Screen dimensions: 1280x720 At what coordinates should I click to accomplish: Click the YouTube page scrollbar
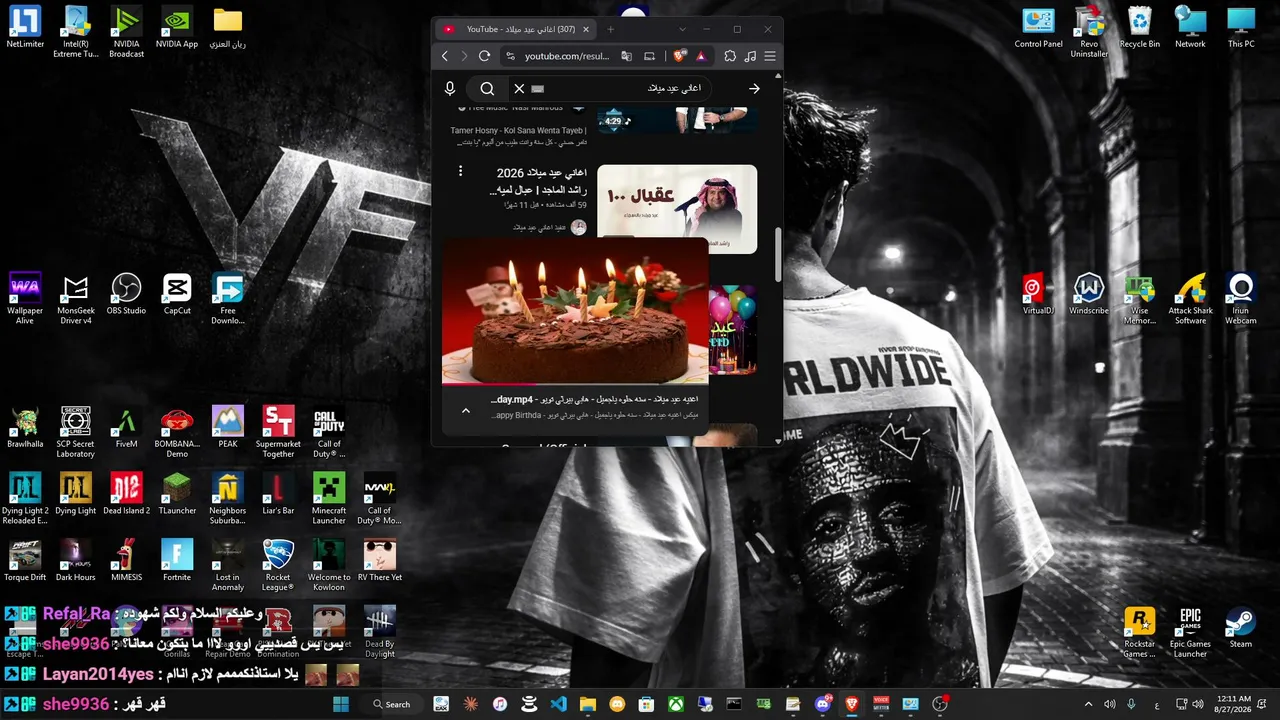point(778,255)
